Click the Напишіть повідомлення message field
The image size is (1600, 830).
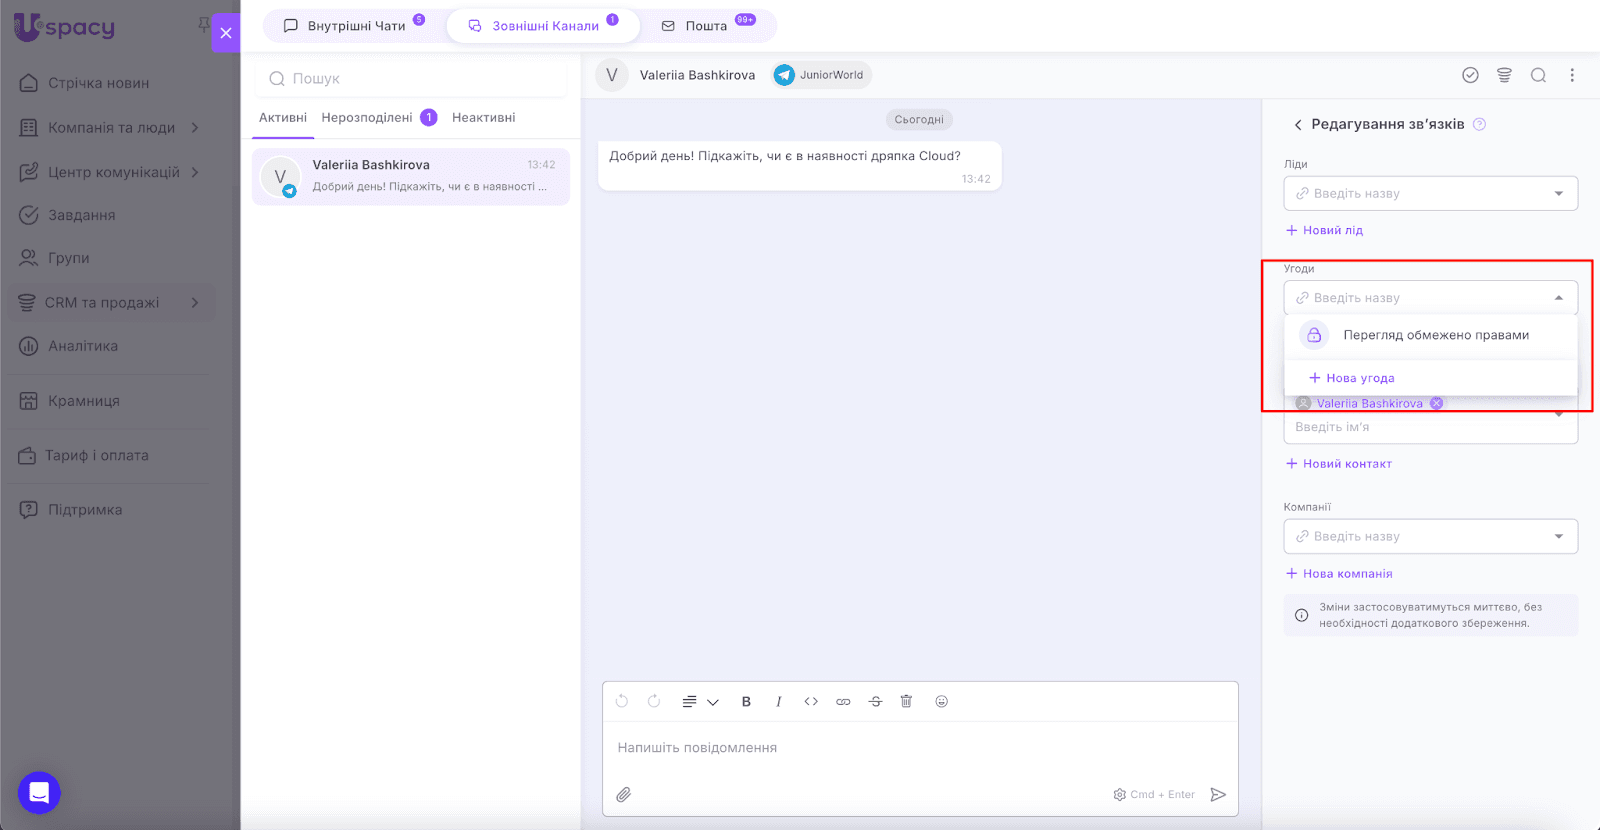point(920,748)
